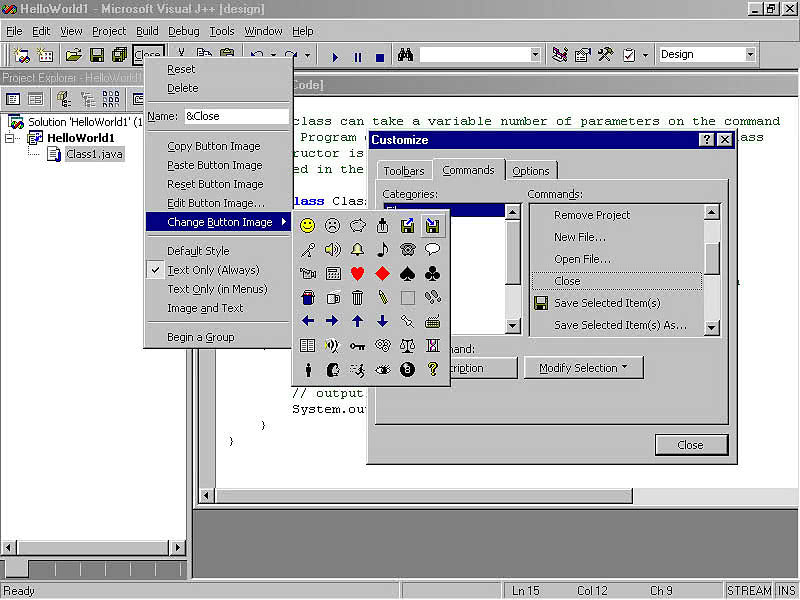The image size is (800, 600).
Task: Click the Find binoculars toolbar icon
Action: coord(405,55)
